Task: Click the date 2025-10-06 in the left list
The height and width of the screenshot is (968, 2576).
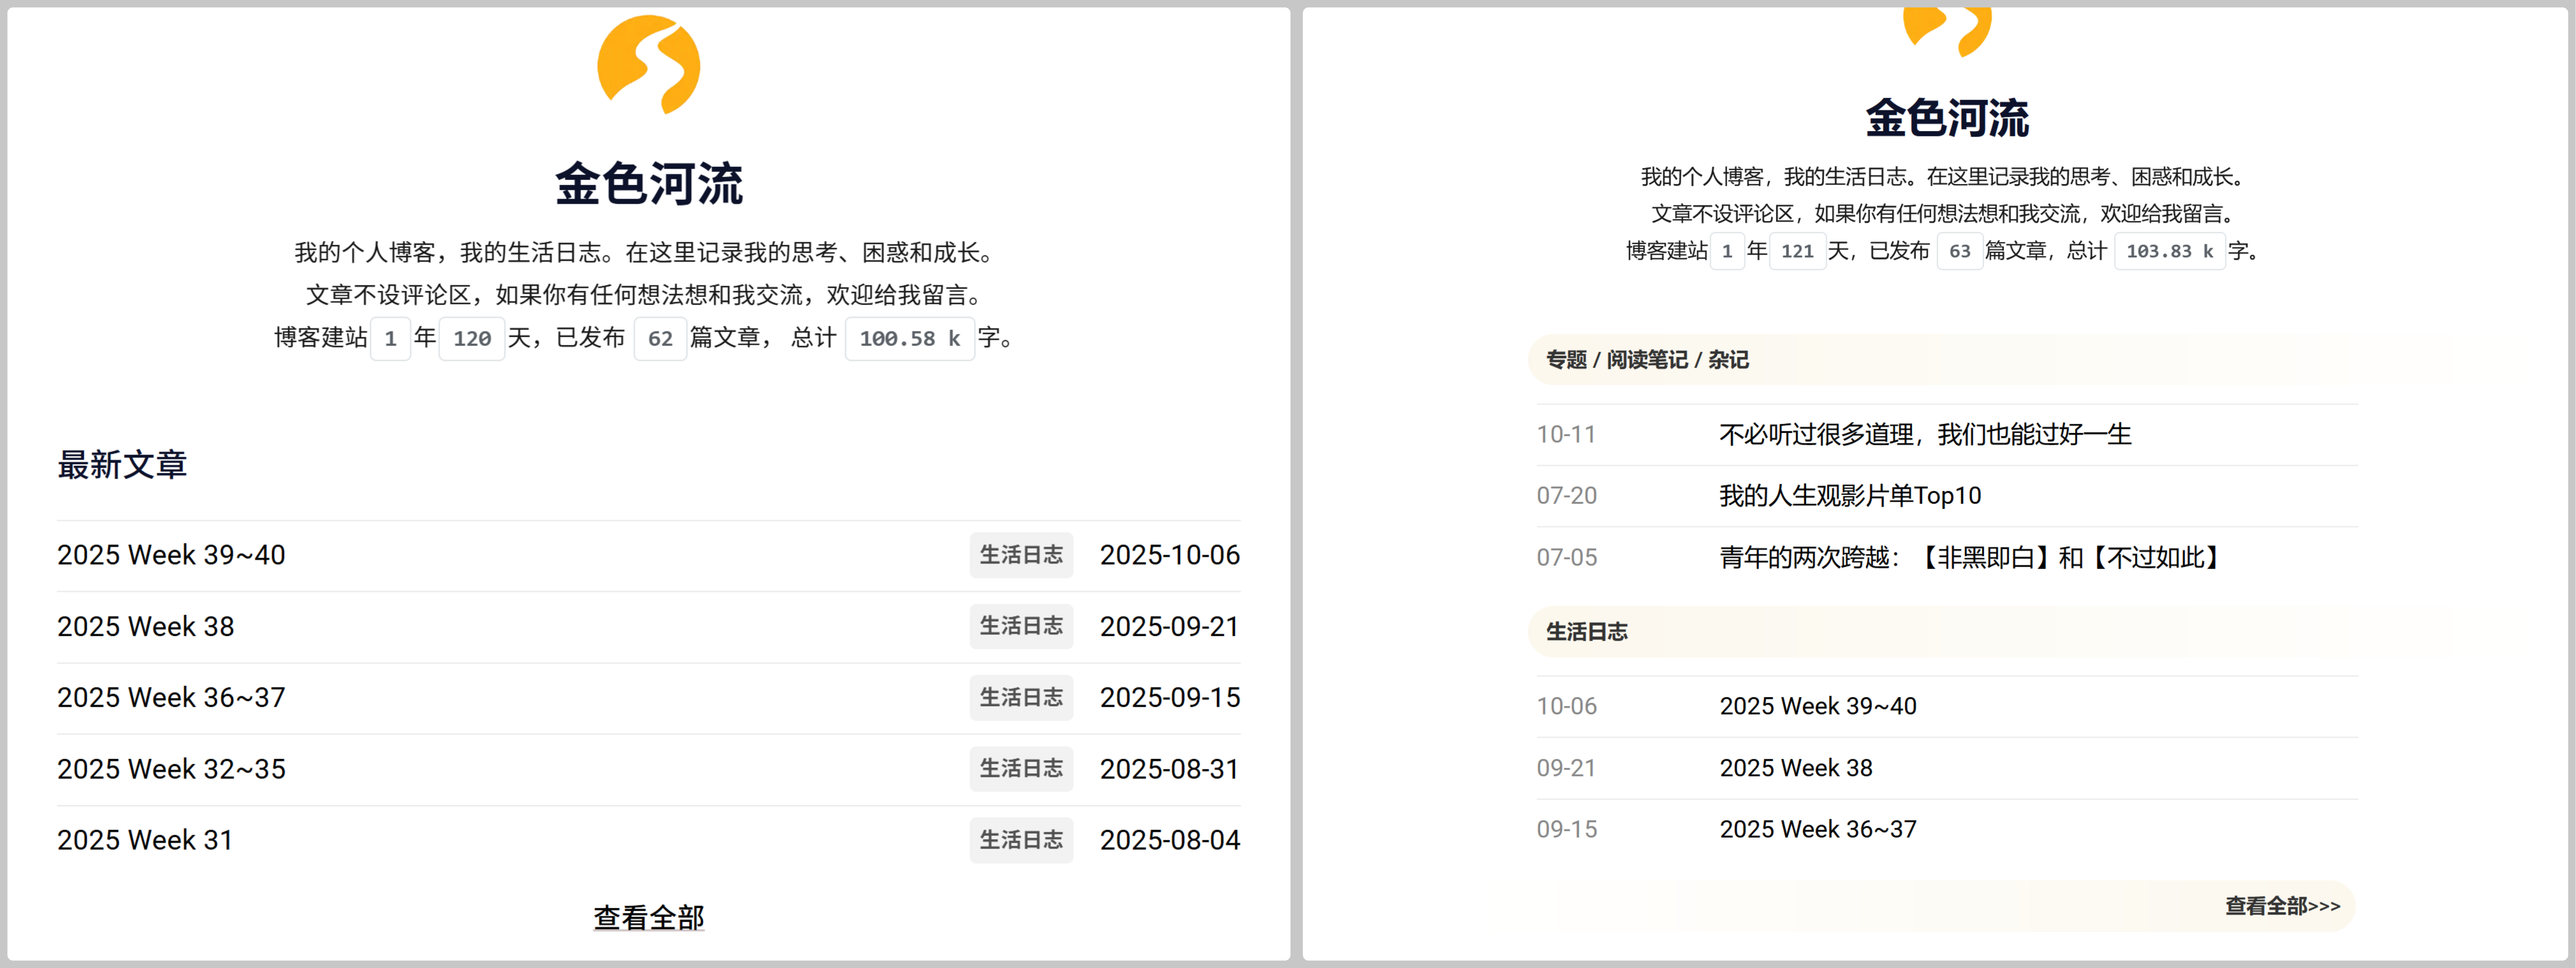Action: click(x=1170, y=555)
